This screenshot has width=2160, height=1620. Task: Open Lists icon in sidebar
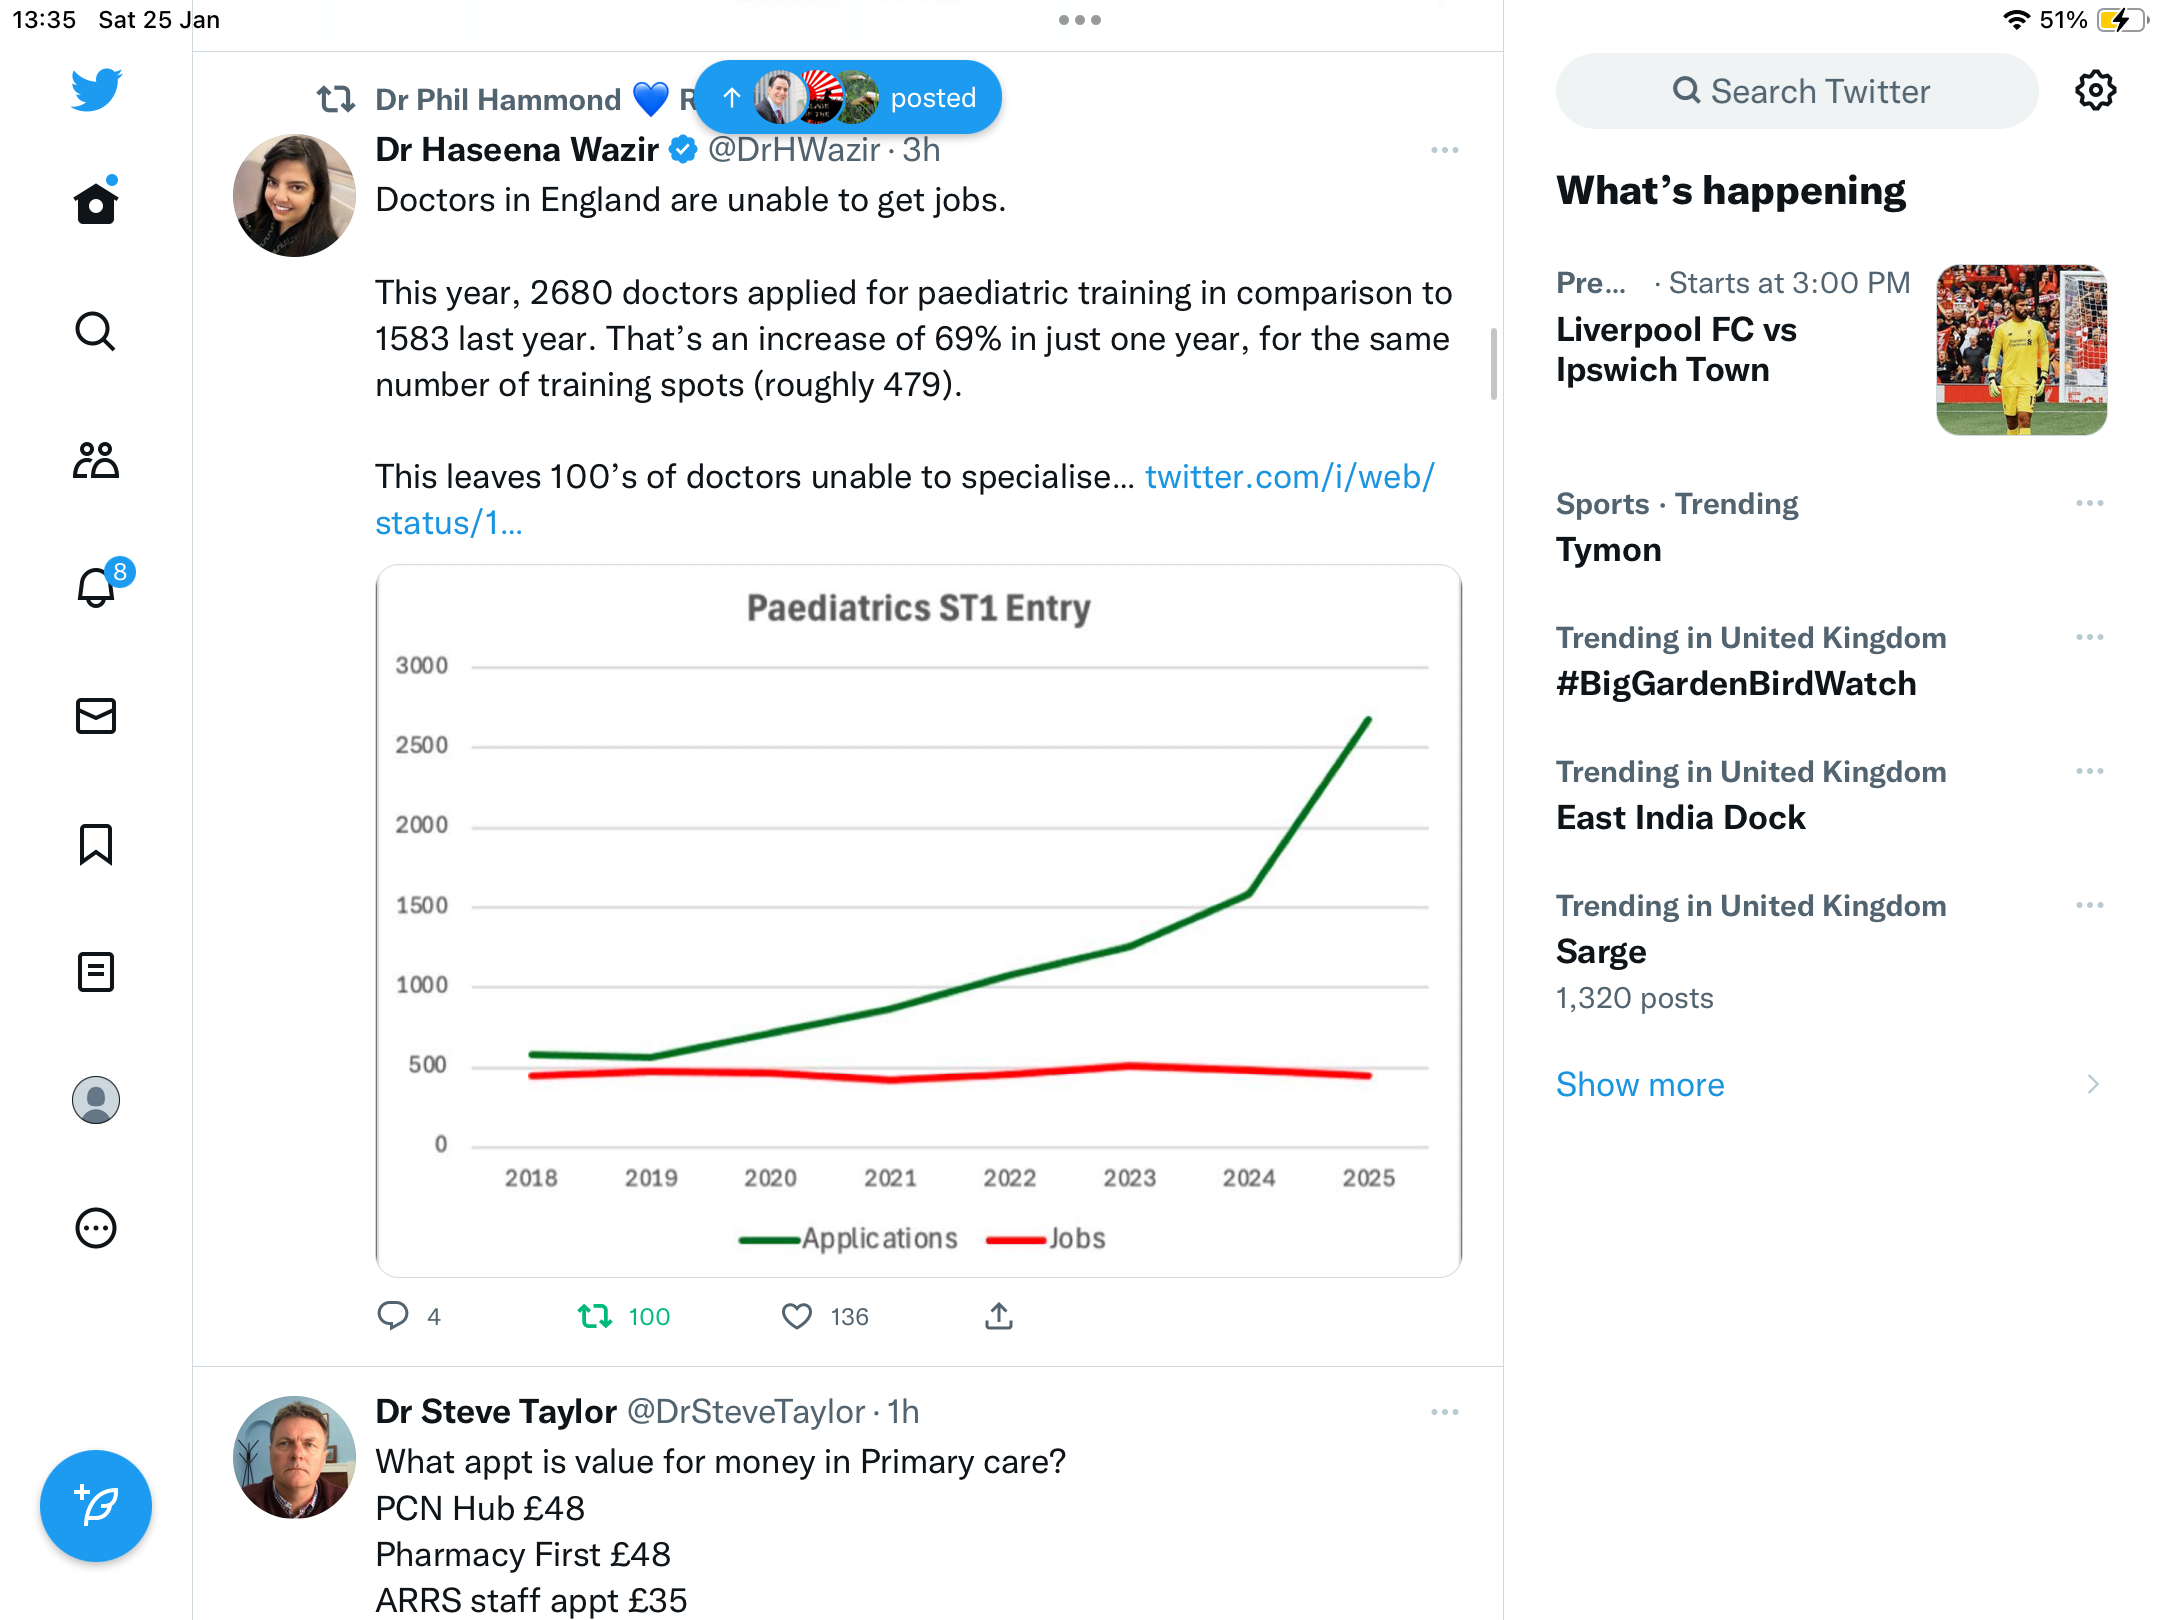point(96,972)
